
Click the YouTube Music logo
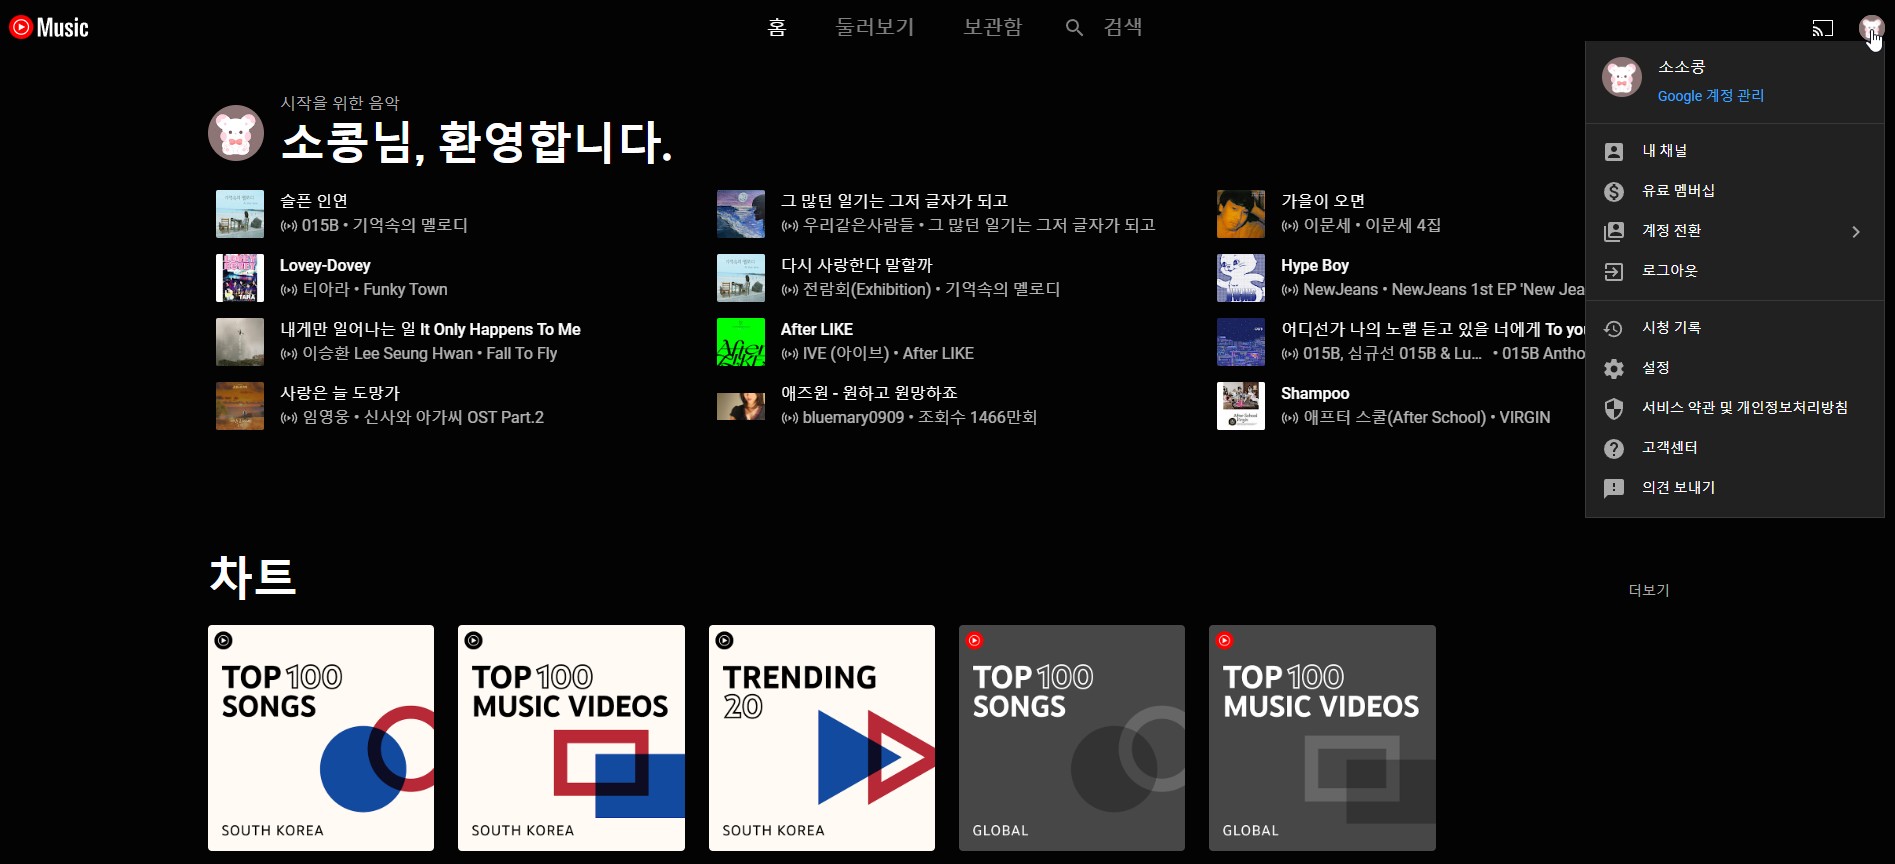(49, 27)
